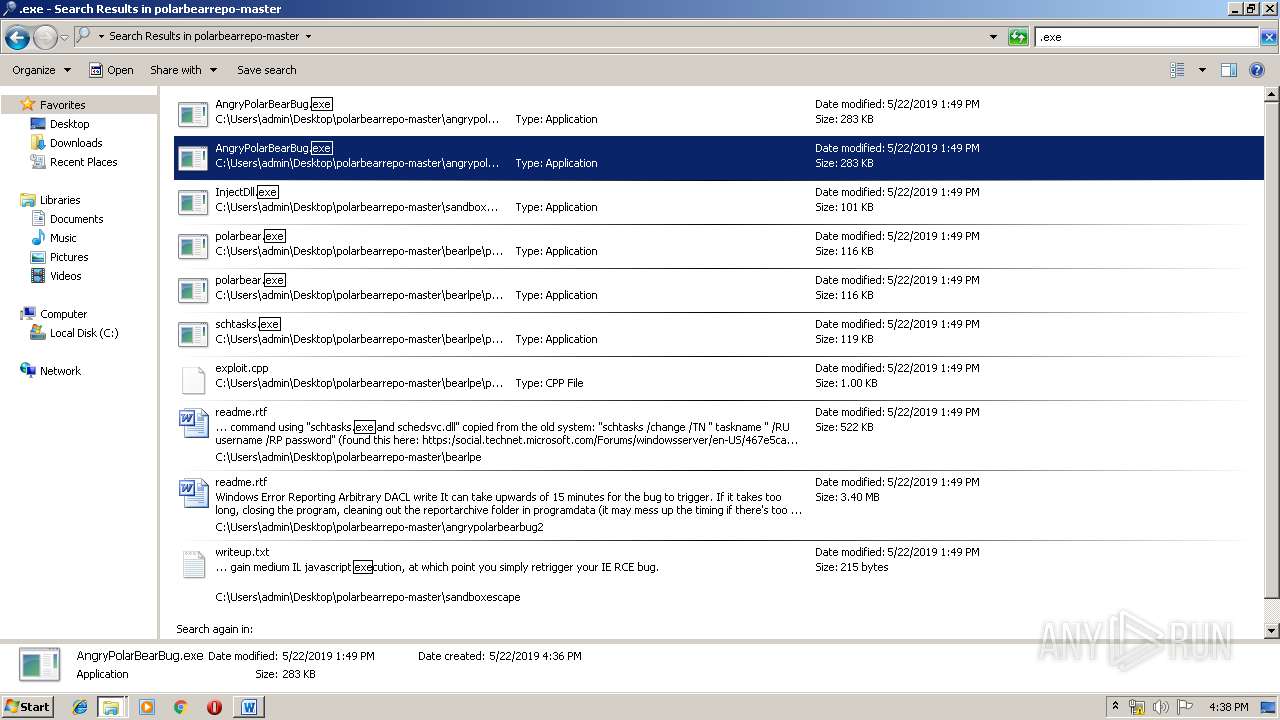
Task: Click the first AngryPolarBearBug.exe icon
Action: coord(193,113)
